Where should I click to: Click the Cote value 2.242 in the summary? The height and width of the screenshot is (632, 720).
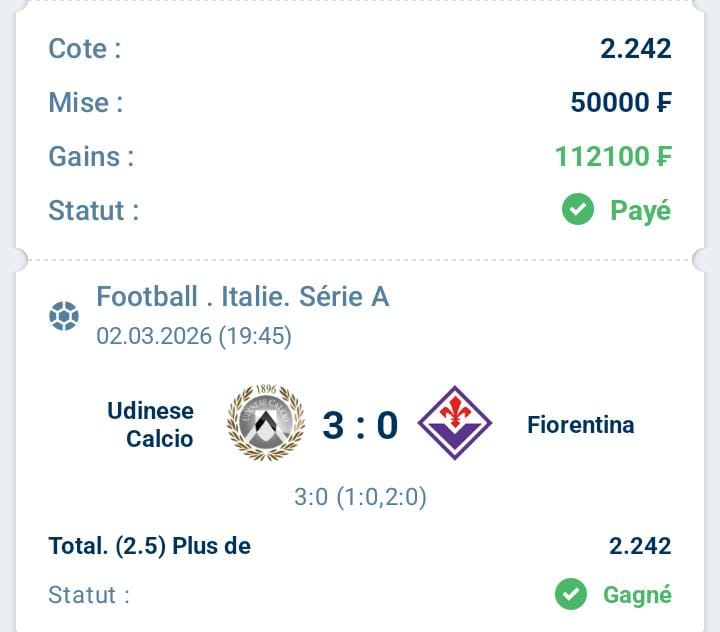click(636, 48)
